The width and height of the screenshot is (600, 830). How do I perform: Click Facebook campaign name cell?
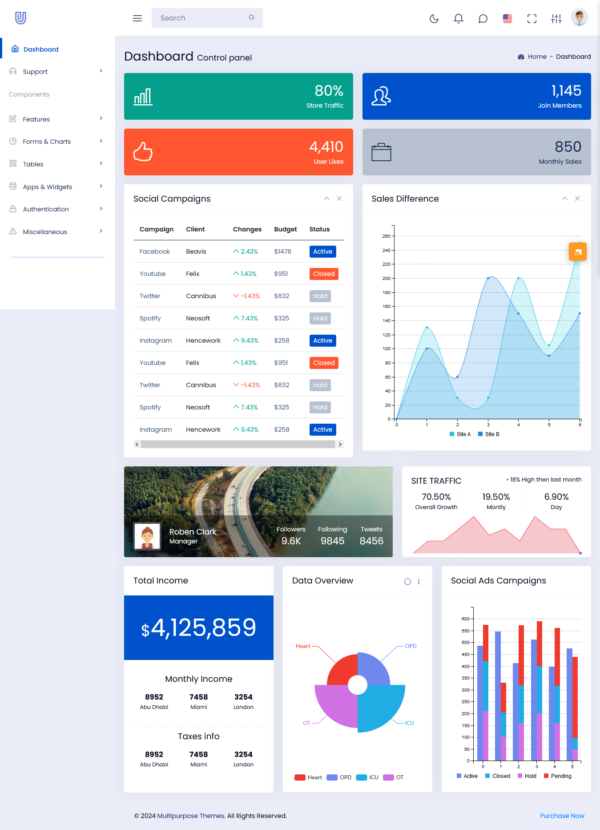(x=155, y=251)
